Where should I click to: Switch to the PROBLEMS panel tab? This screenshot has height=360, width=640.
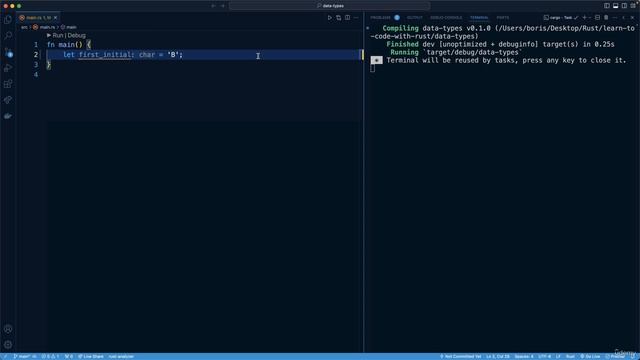(x=380, y=18)
